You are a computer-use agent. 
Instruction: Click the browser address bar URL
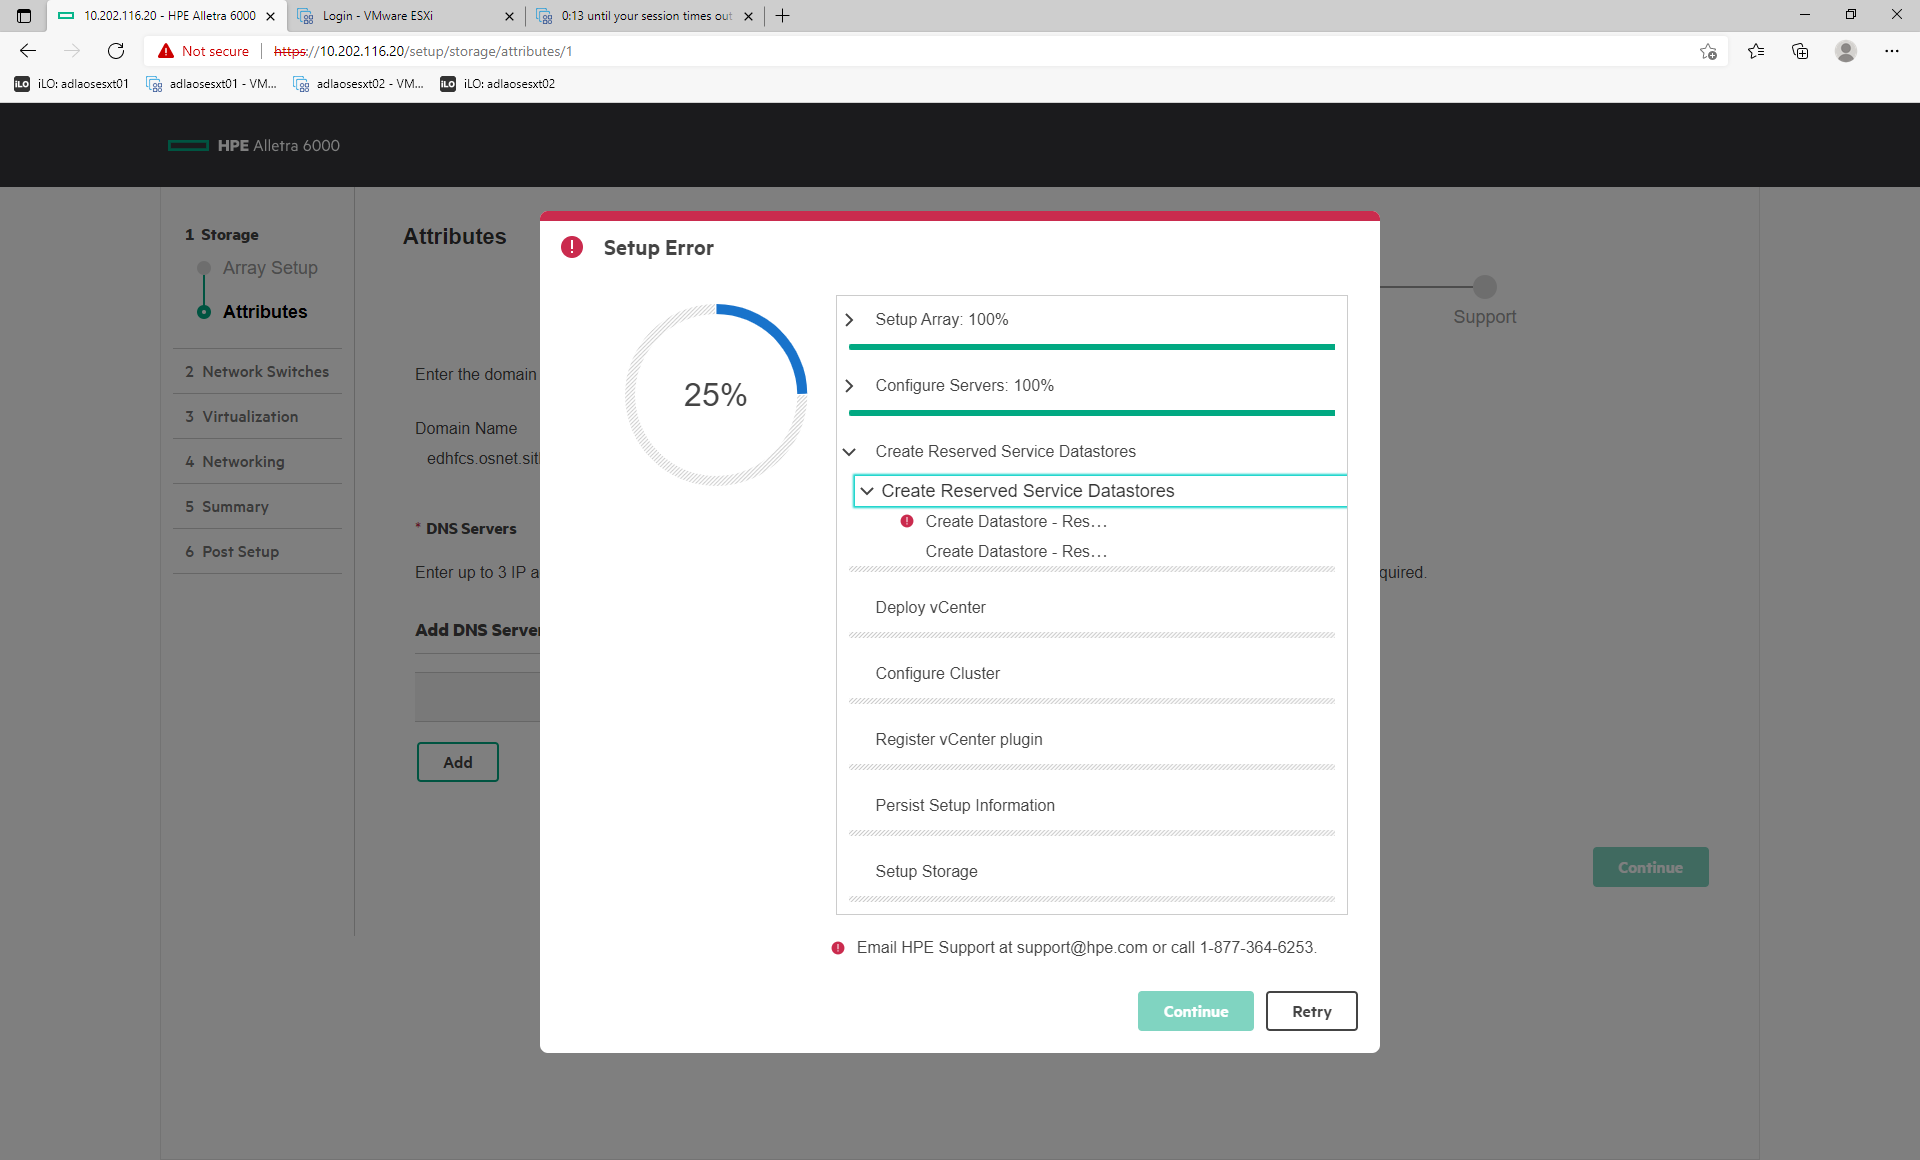click(423, 51)
